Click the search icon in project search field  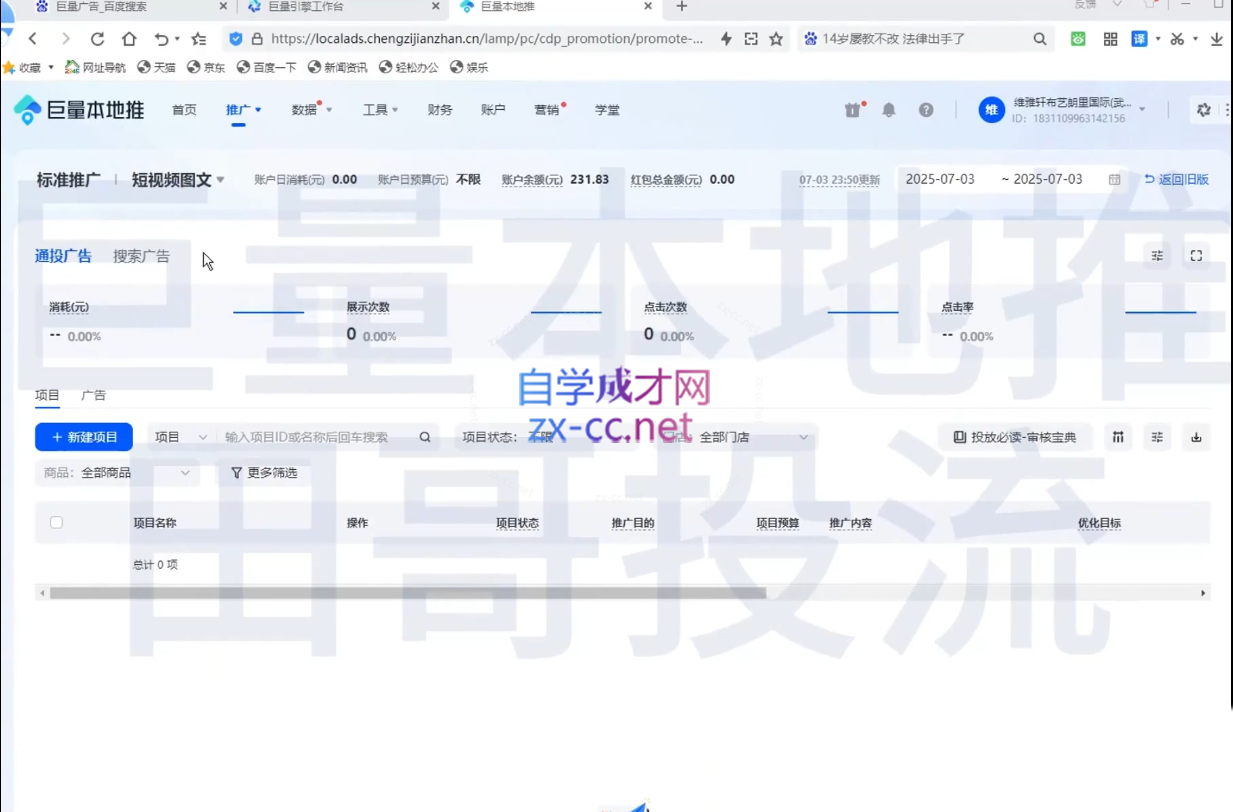pyautogui.click(x=425, y=437)
